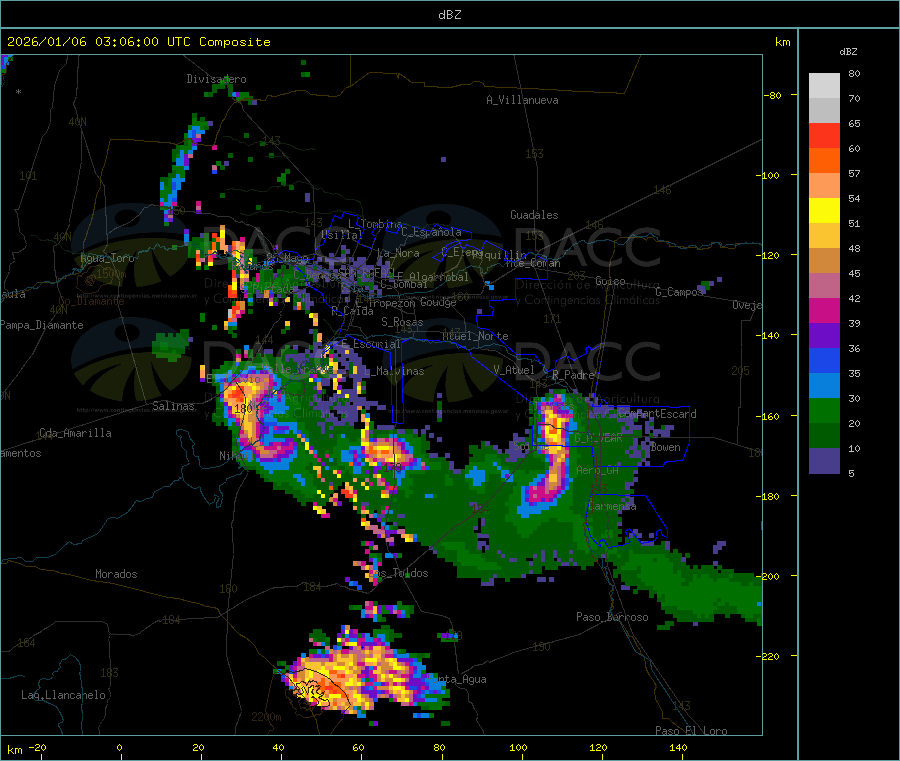Click the Agua_Toro map label
The width and height of the screenshot is (900, 761).
point(107,258)
